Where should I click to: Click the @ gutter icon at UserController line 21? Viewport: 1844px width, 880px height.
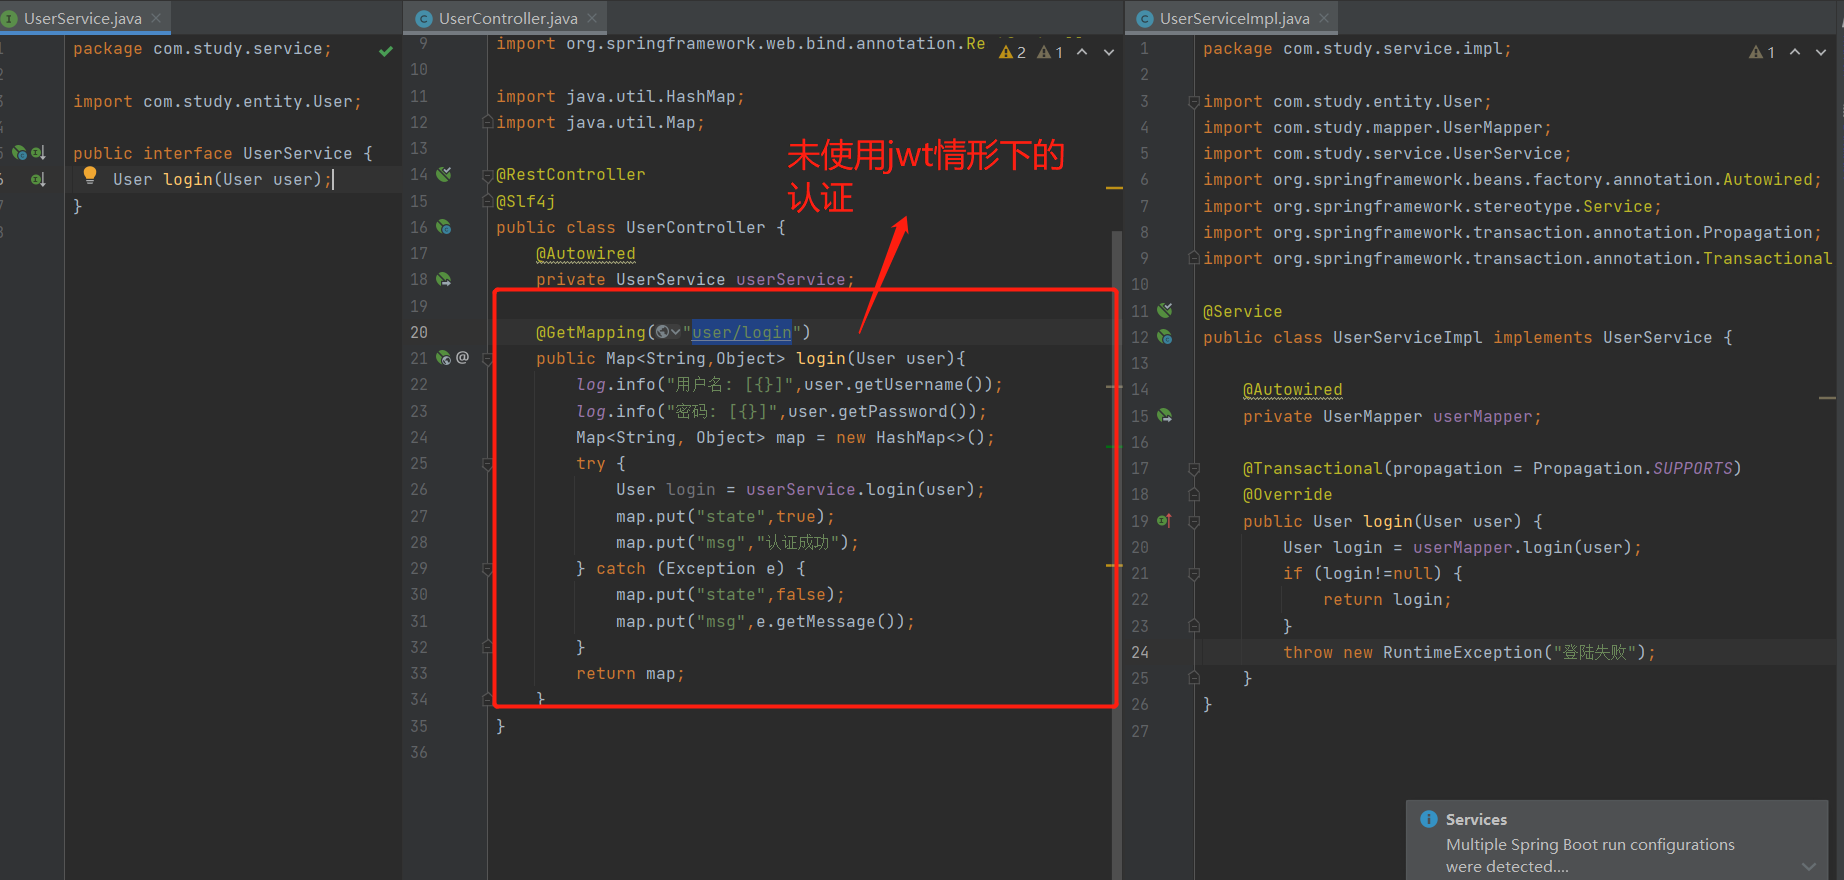(462, 357)
